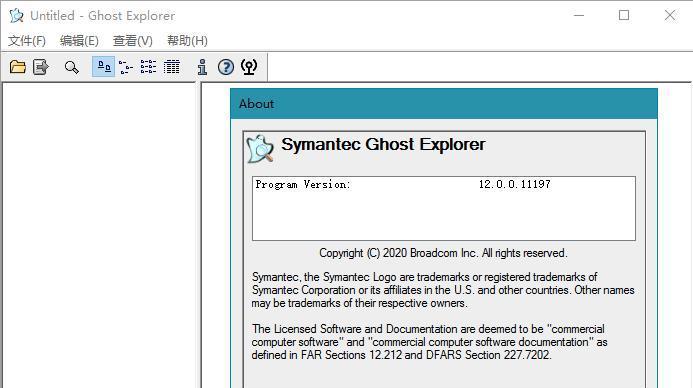Click the ghost logo in About dialog

pos(260,149)
